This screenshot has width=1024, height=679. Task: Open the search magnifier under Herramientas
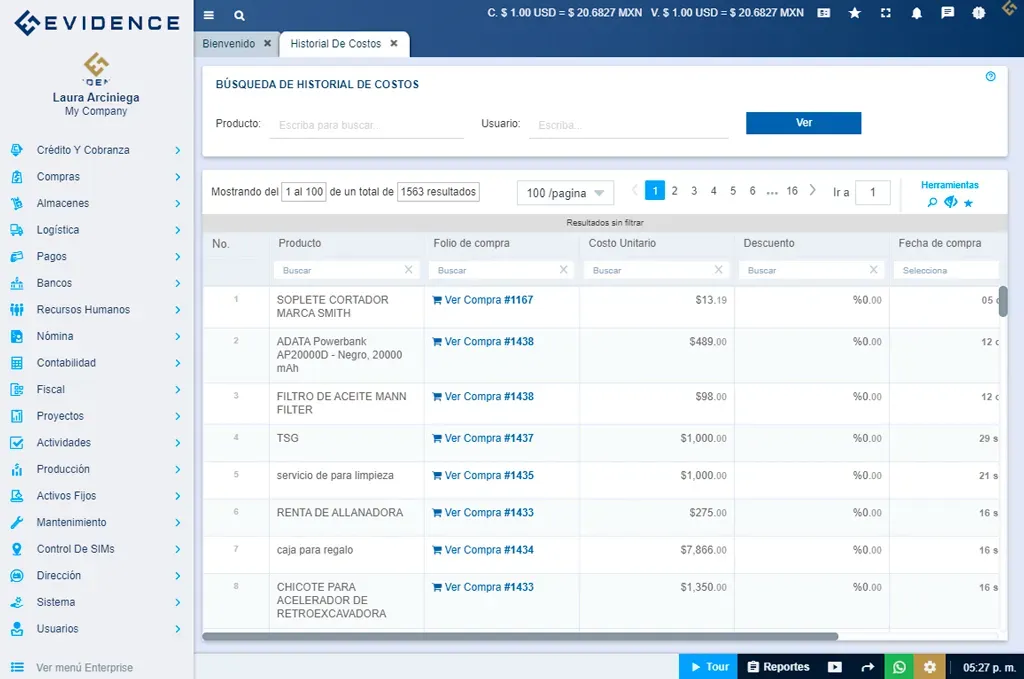click(931, 201)
